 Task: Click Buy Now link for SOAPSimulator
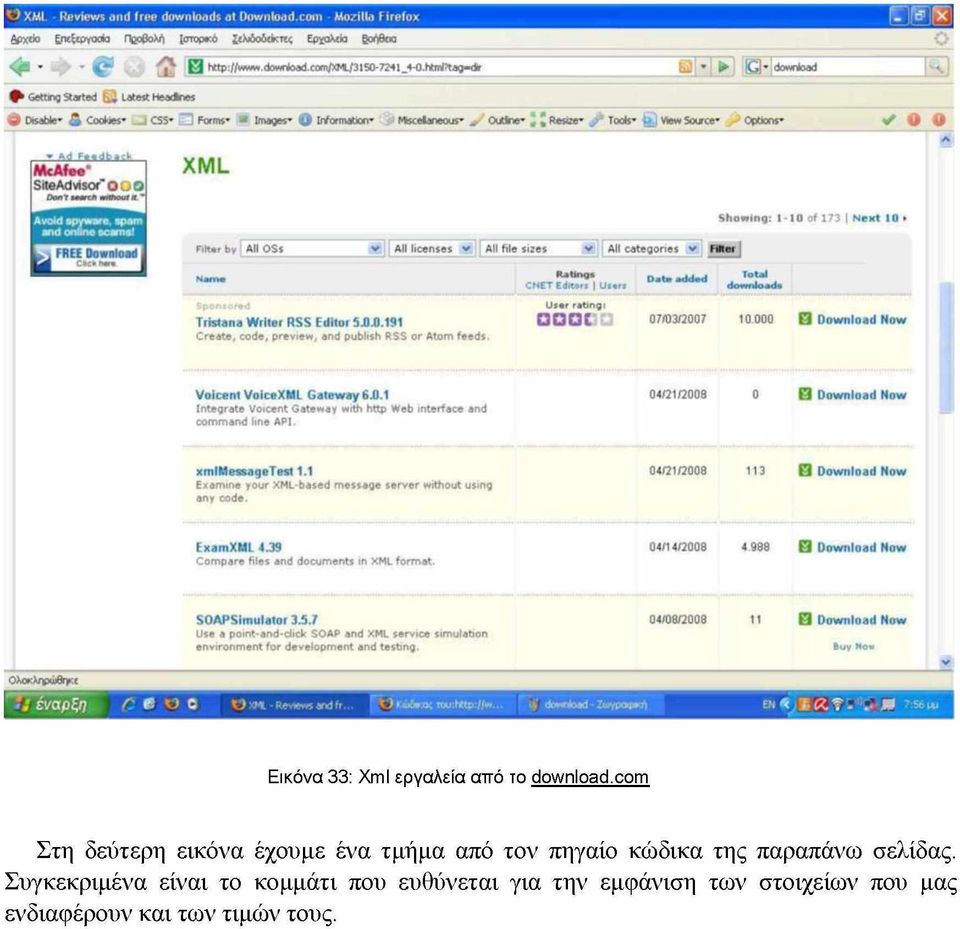tap(853, 646)
